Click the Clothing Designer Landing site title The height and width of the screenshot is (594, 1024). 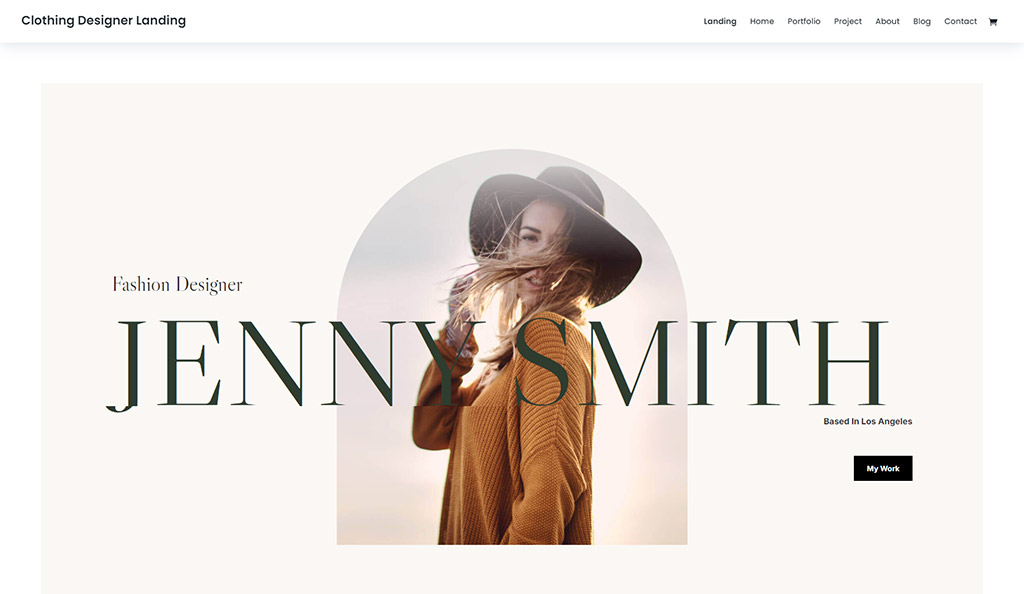click(103, 20)
